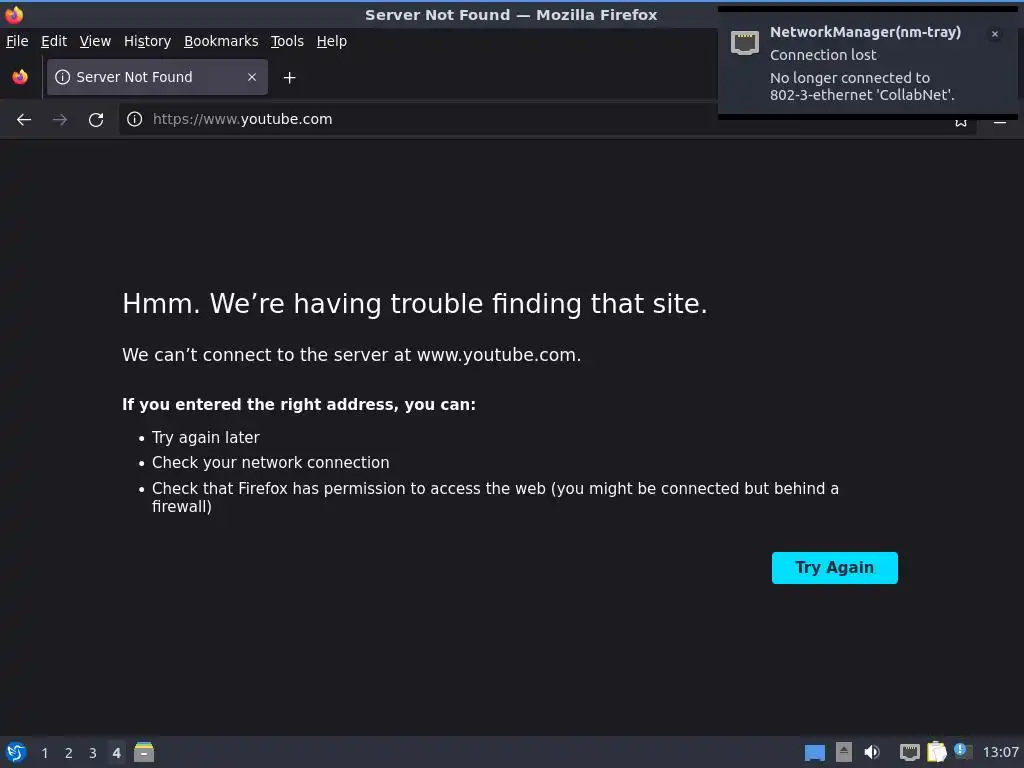Open site info icon in address bar

(135, 119)
